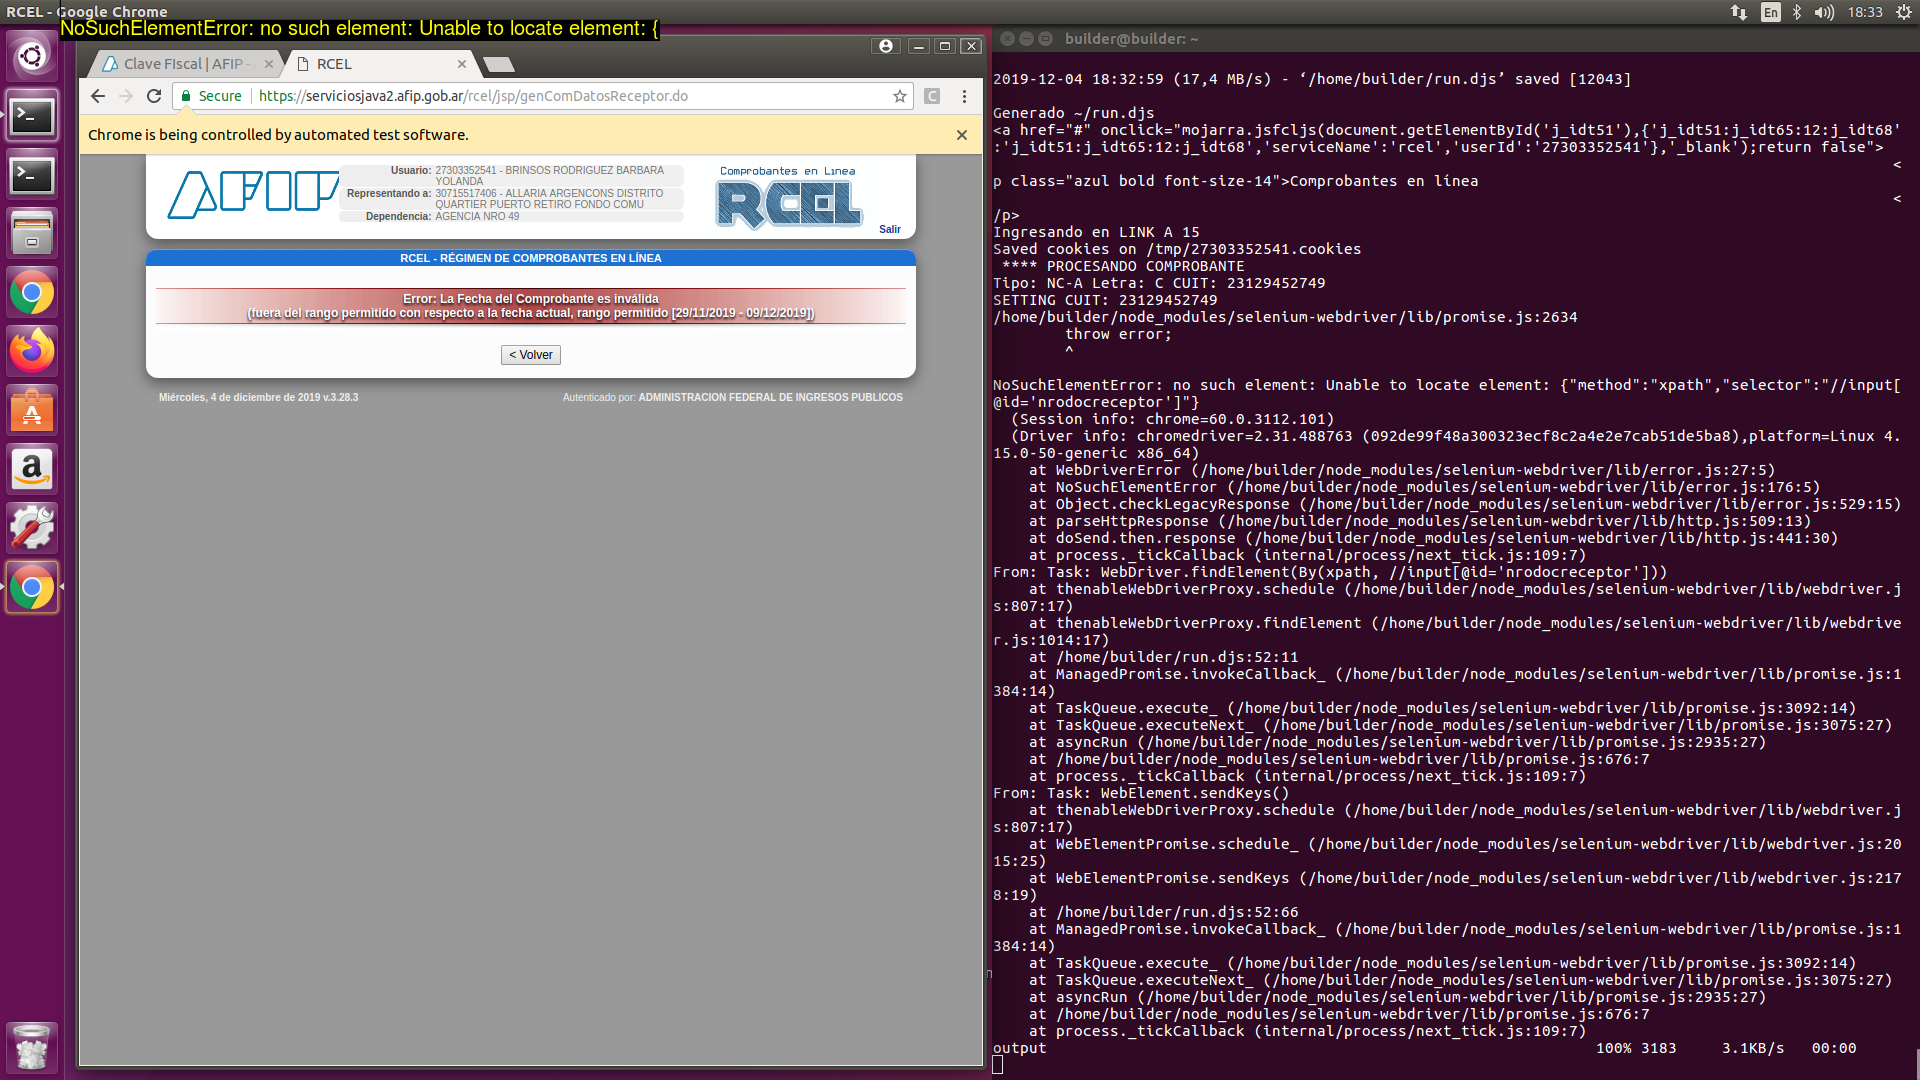Screen dimensions: 1920x1080
Task: Open Chrome three-dot menu
Action: coord(964,96)
